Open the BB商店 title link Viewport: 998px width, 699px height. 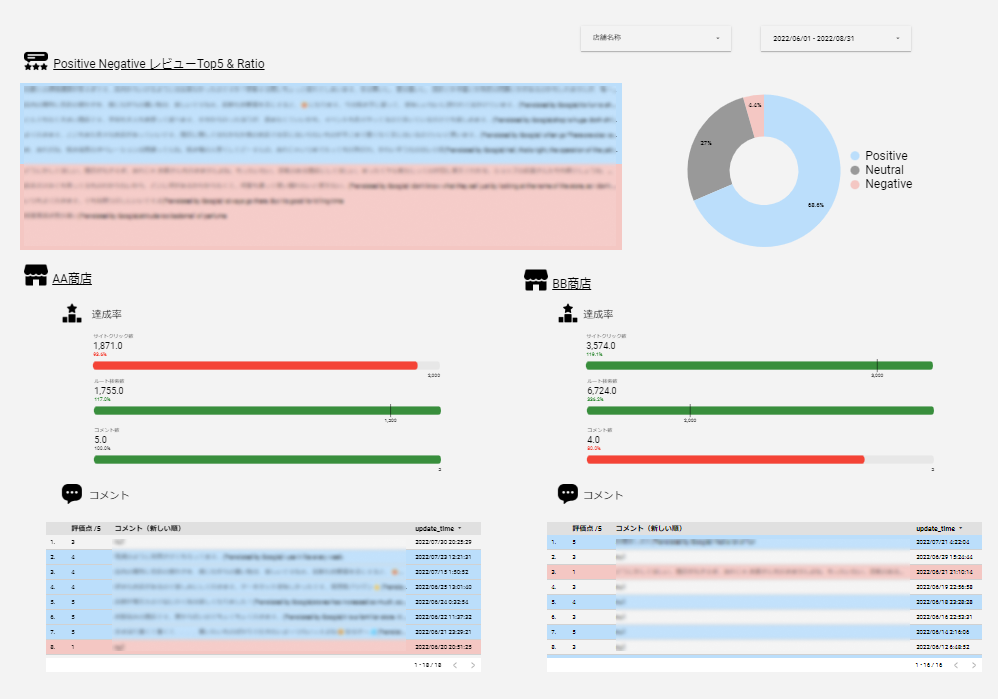pos(571,284)
